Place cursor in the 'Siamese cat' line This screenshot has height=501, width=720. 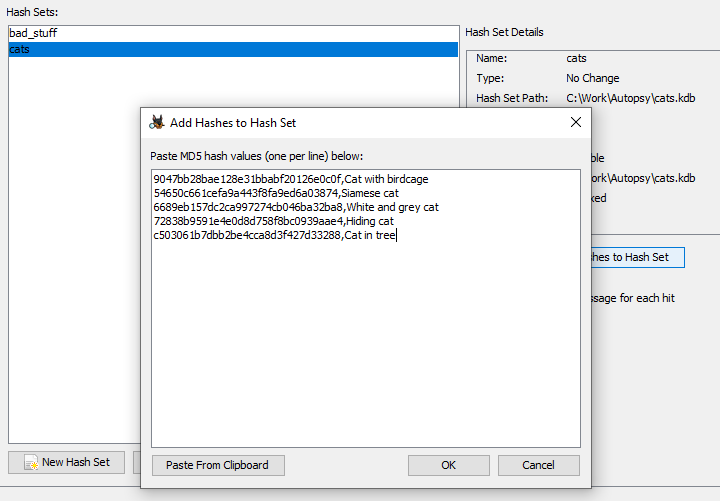click(275, 193)
